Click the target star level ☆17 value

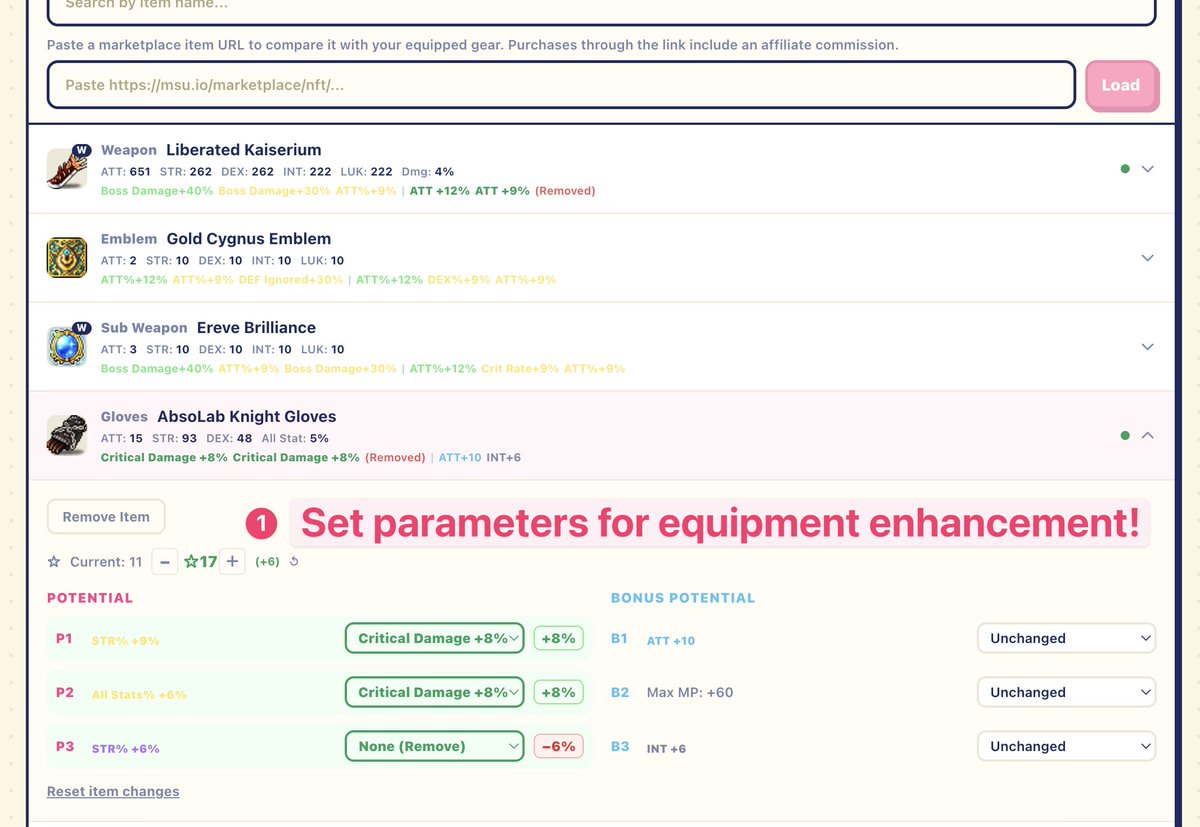[200, 562]
